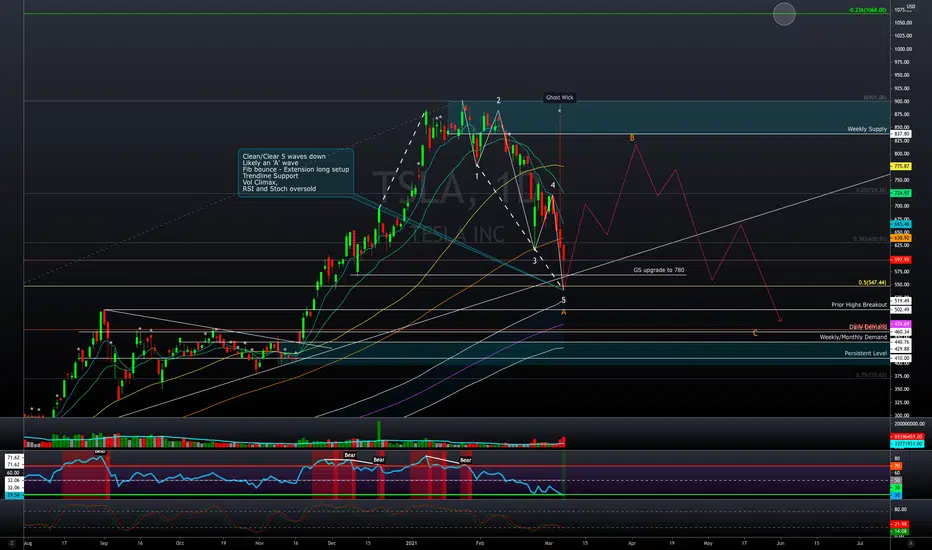
Task: Select the 'GS upgrade to 780' annotation
Action: click(x=659, y=270)
